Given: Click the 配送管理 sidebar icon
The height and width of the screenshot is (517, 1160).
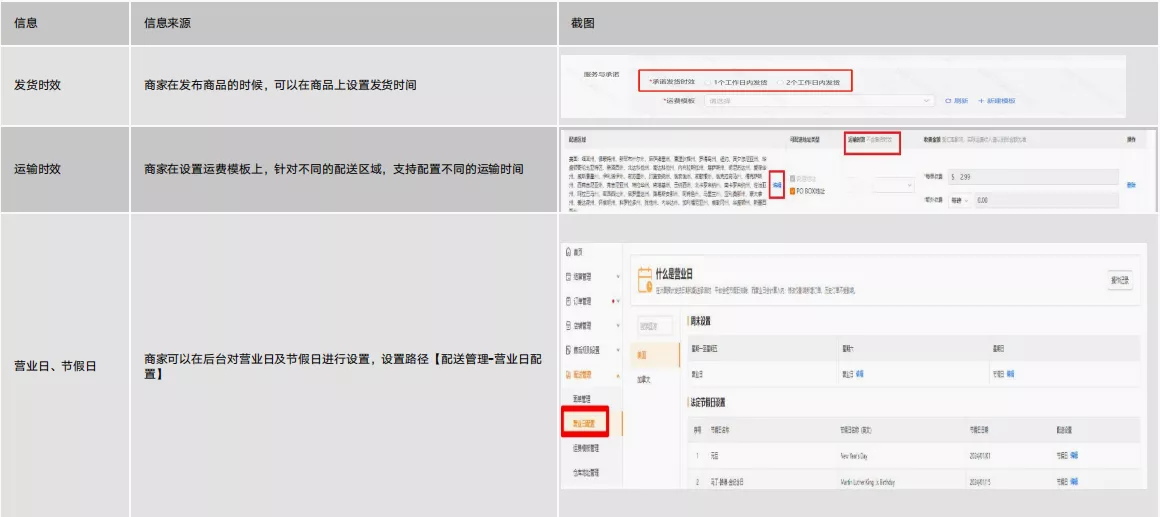Looking at the screenshot, I should [569, 373].
